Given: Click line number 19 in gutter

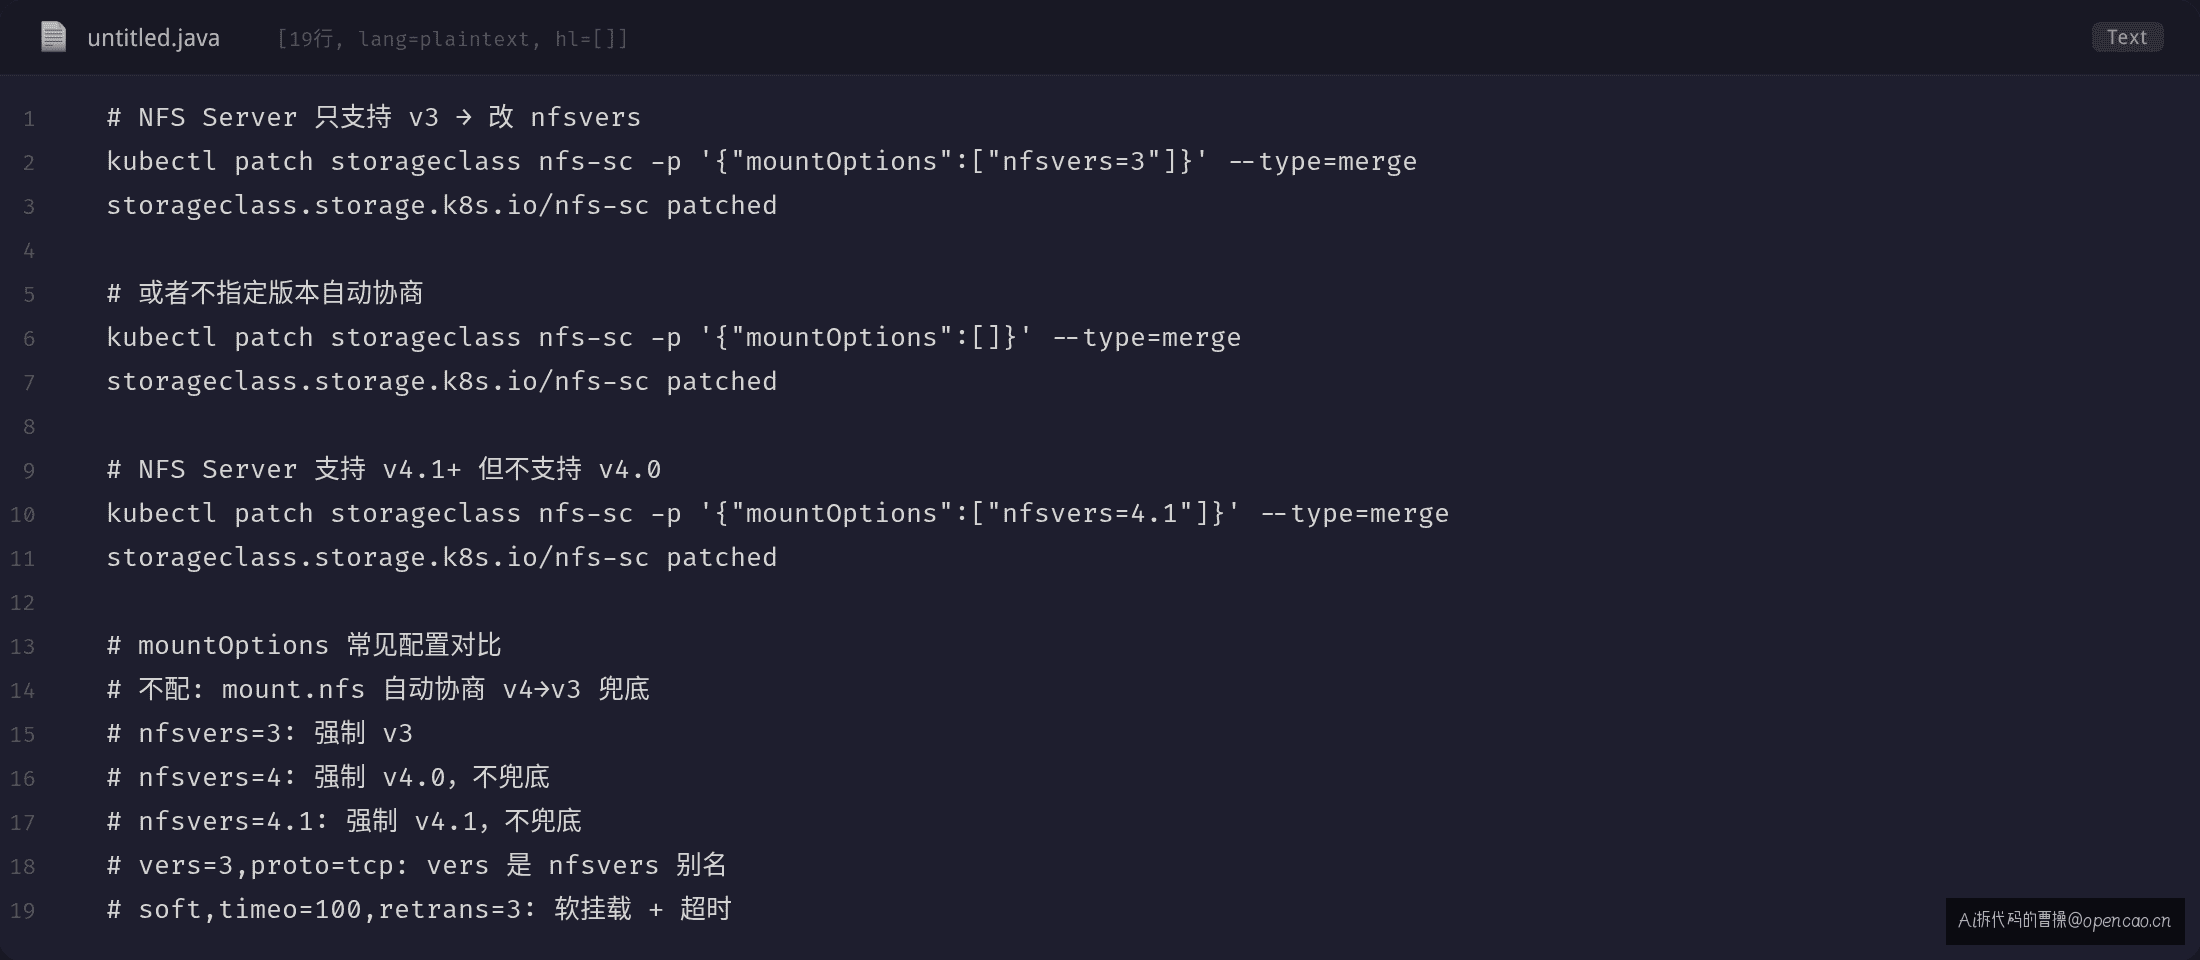Looking at the screenshot, I should point(23,911).
